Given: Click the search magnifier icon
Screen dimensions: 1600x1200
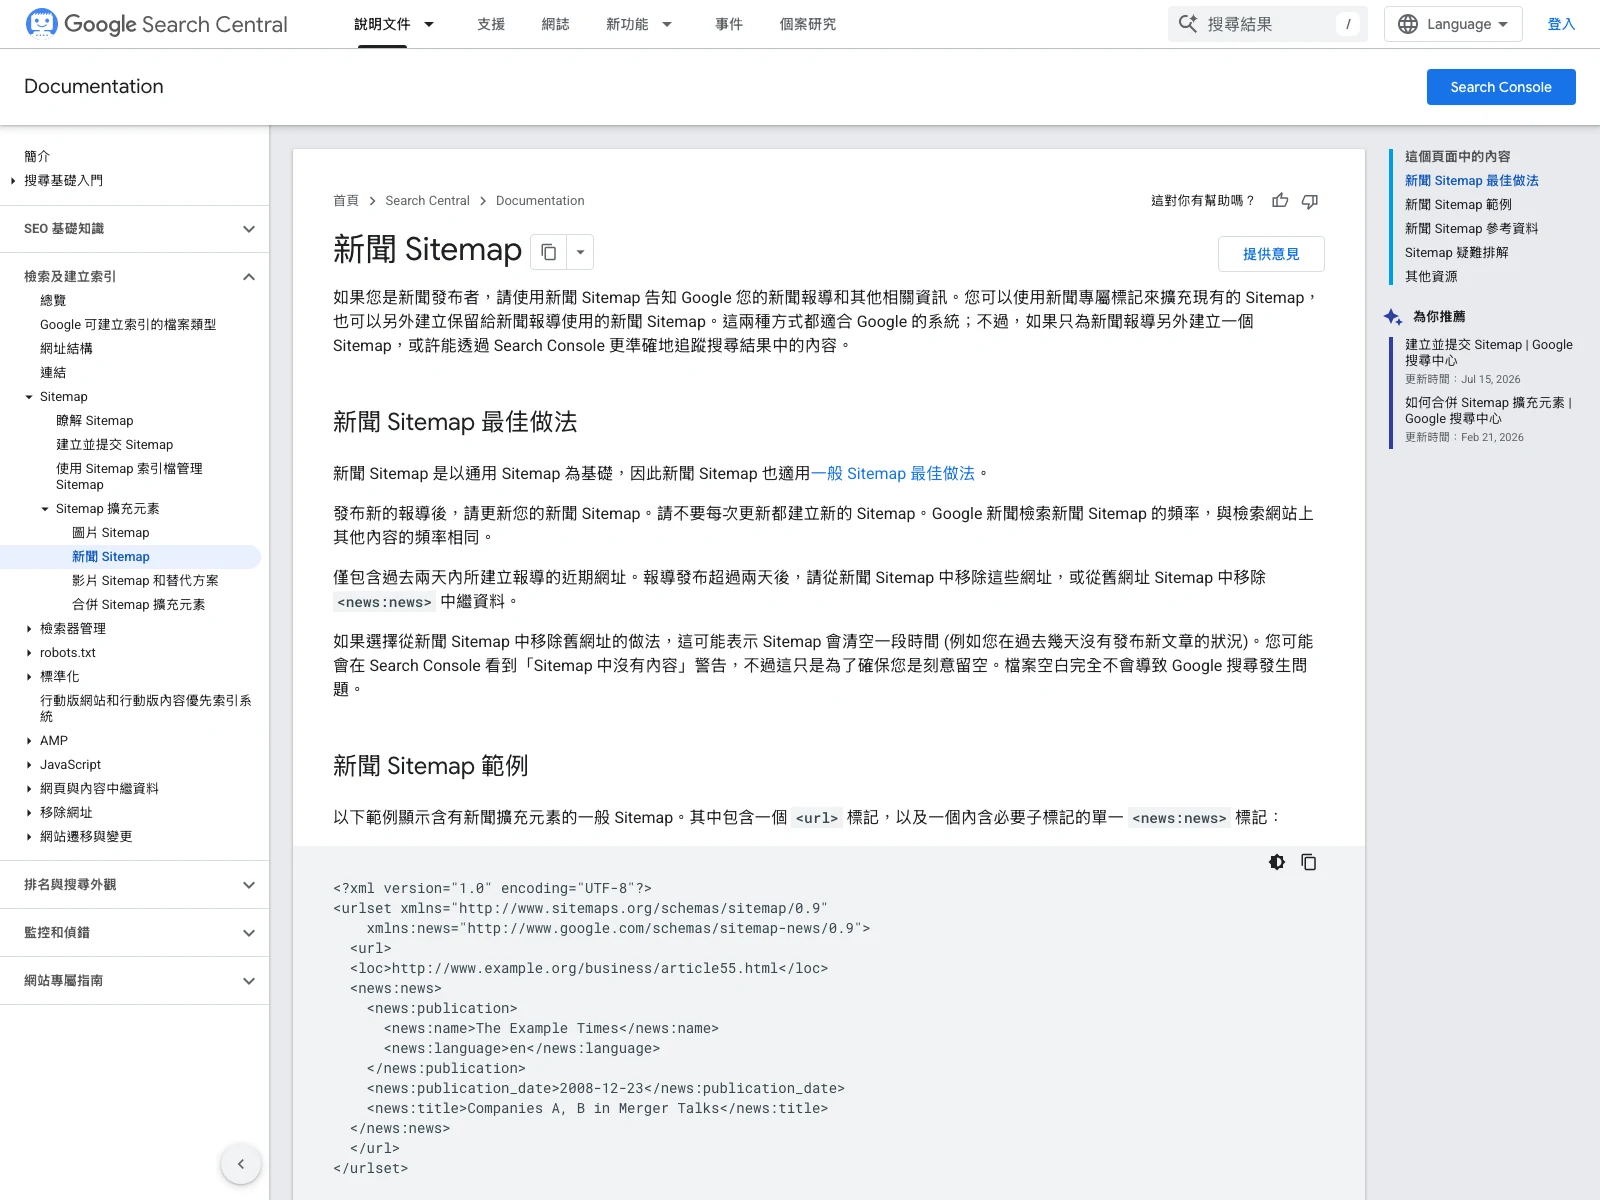Looking at the screenshot, I should [x=1187, y=24].
